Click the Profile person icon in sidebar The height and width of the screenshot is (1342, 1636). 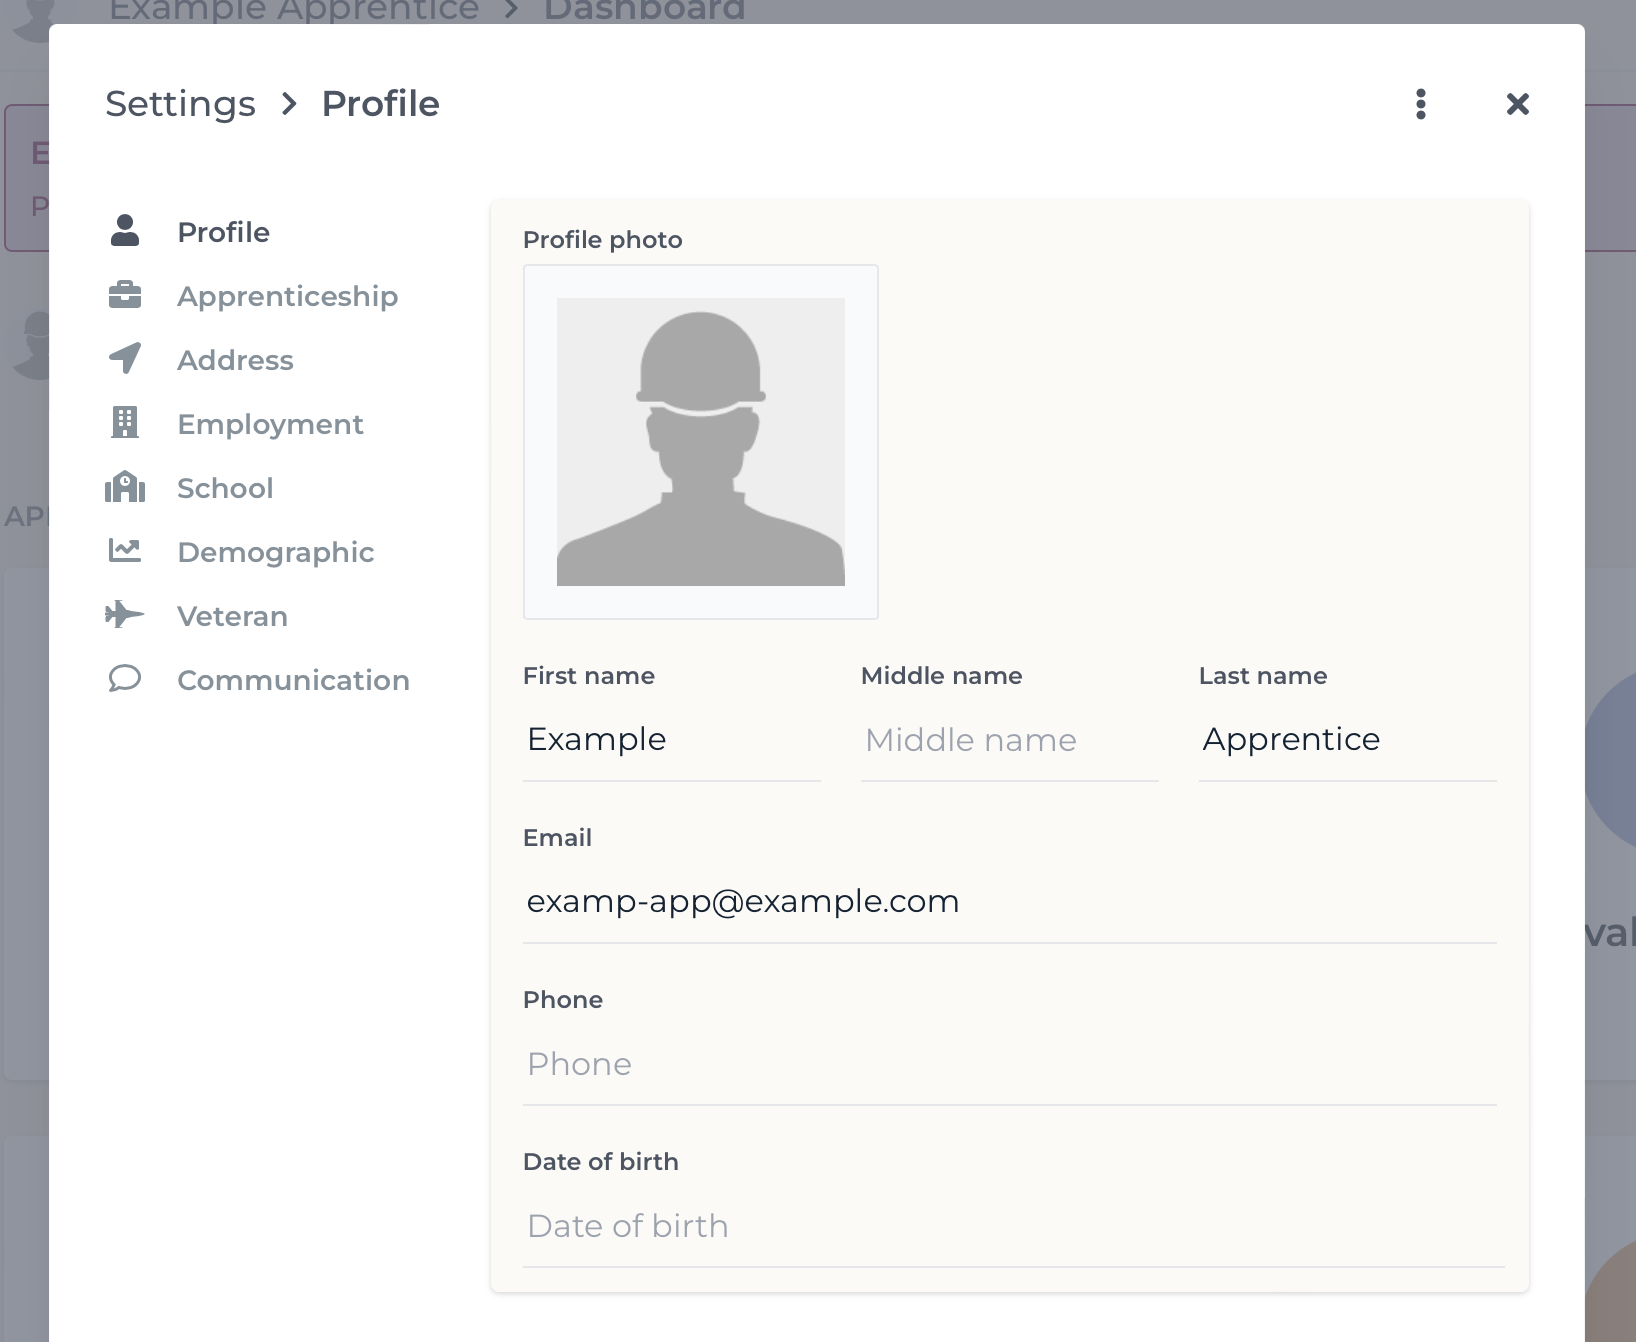click(125, 231)
